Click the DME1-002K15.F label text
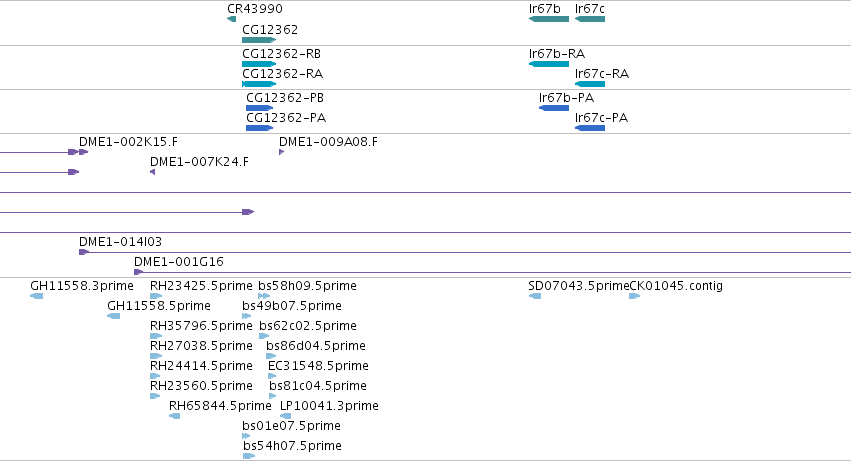The height and width of the screenshot is (461, 851). [x=128, y=142]
